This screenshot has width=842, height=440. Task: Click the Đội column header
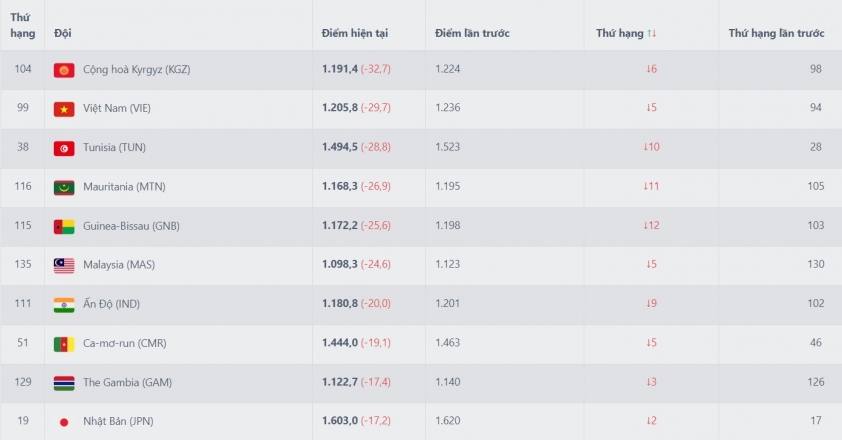(63, 33)
